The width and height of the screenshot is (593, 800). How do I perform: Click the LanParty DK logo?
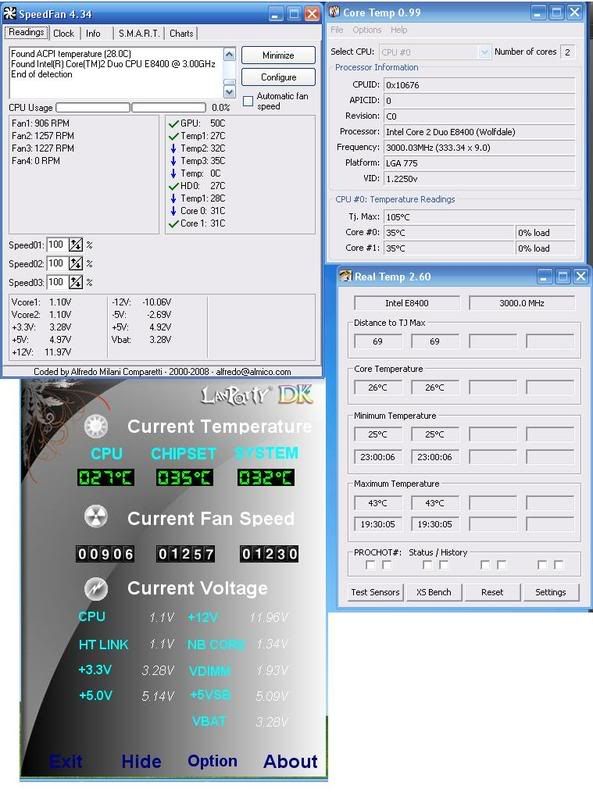click(x=256, y=395)
